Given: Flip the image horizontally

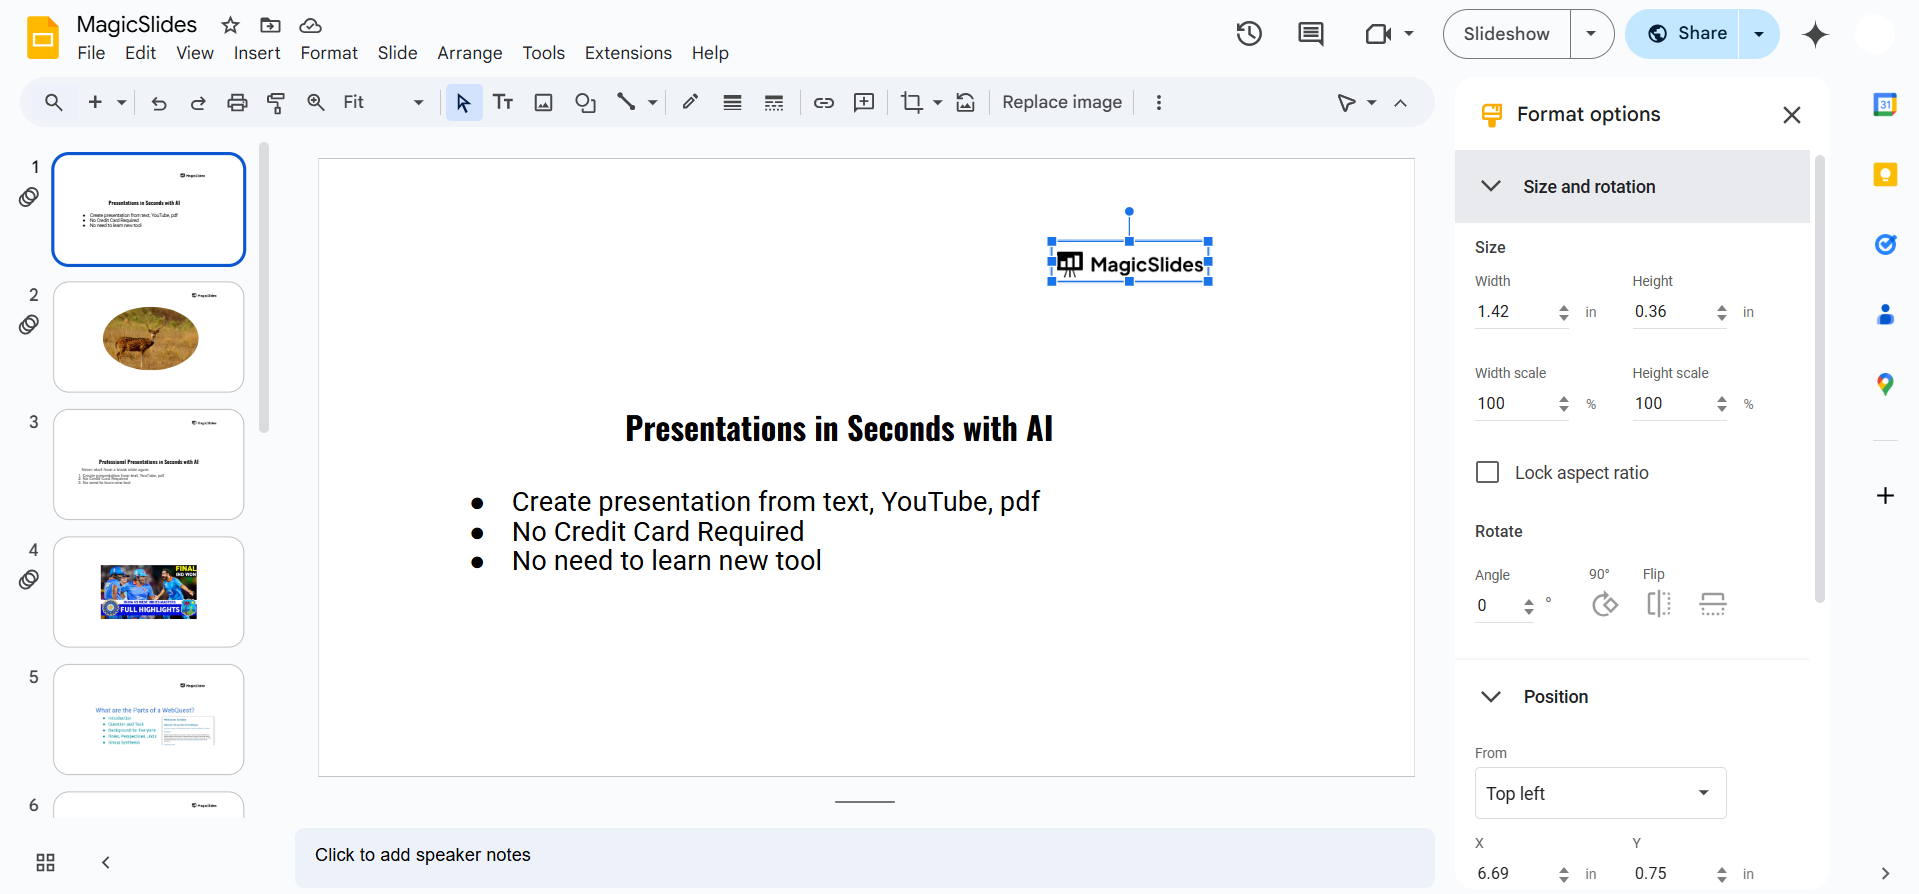Looking at the screenshot, I should click(1658, 604).
